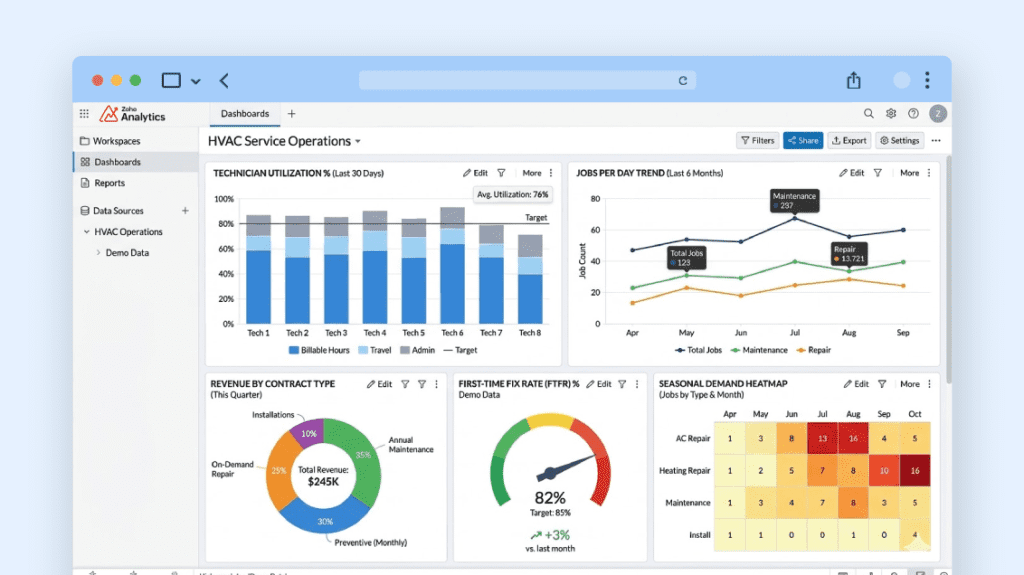This screenshot has width=1024, height=575.
Task: Switch to the Dashboards tab
Action: [x=244, y=114]
